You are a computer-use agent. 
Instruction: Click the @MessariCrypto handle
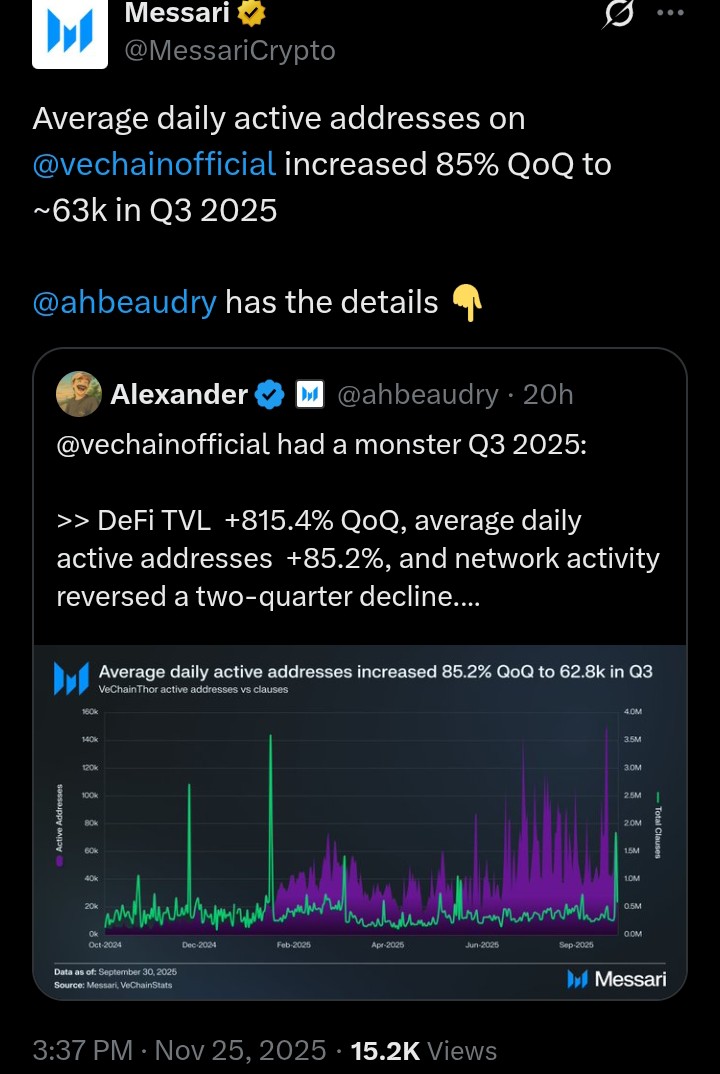[229, 50]
